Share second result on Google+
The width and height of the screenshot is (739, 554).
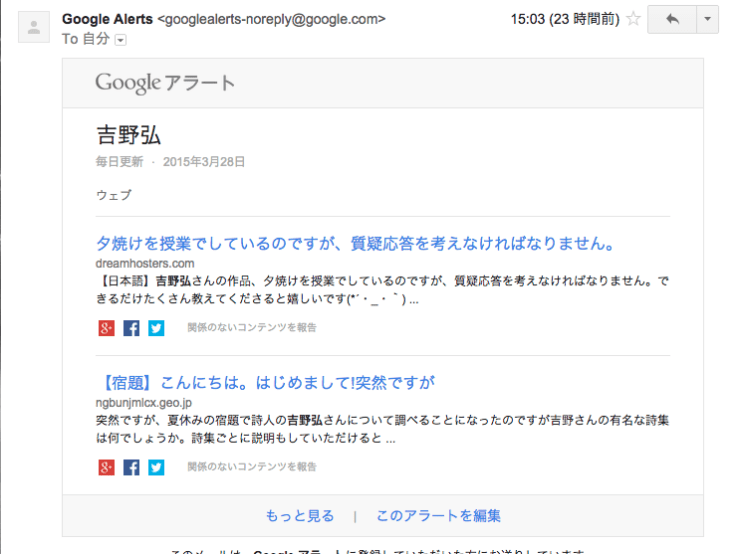point(106,467)
